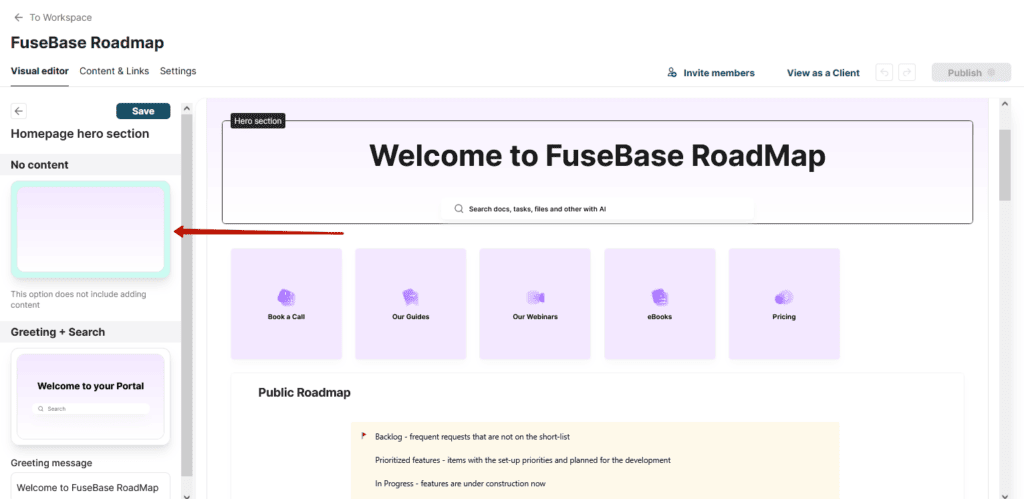Screen dimensions: 1024x499
Task: Click the Search docs, tasks, files search field
Action: click(598, 209)
